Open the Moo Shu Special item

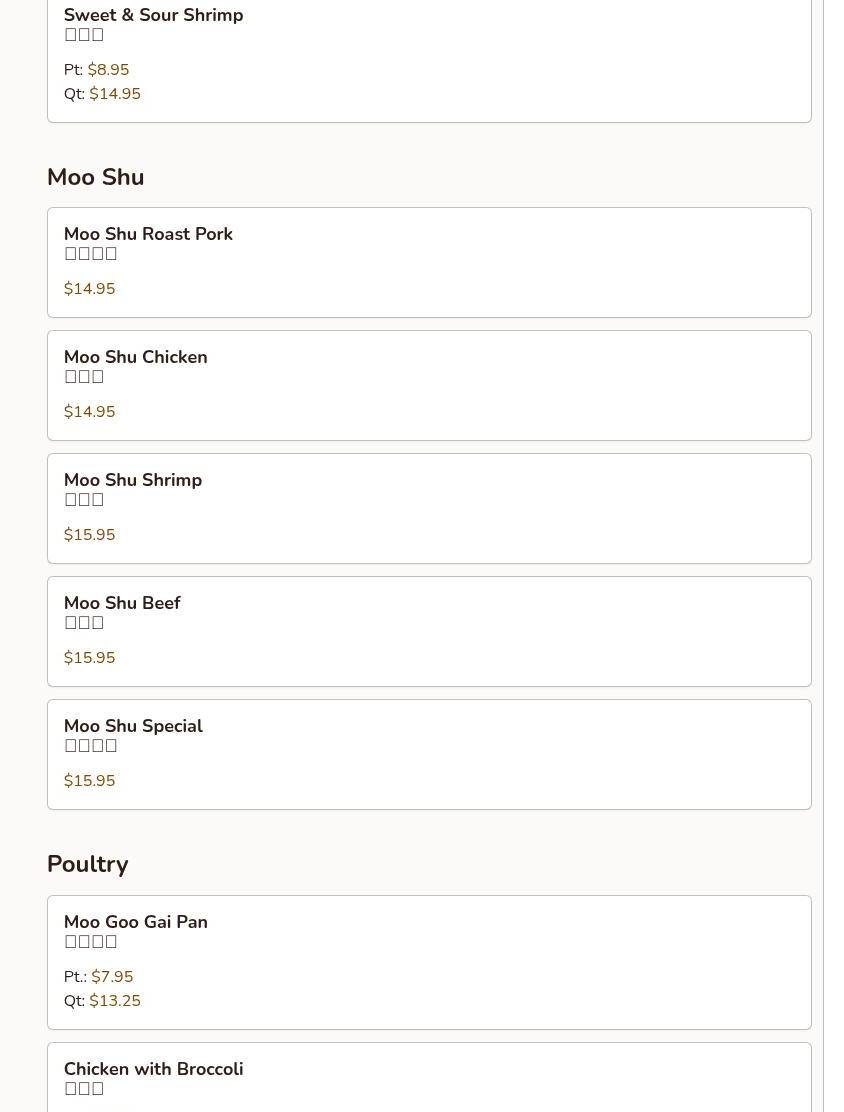(x=133, y=726)
